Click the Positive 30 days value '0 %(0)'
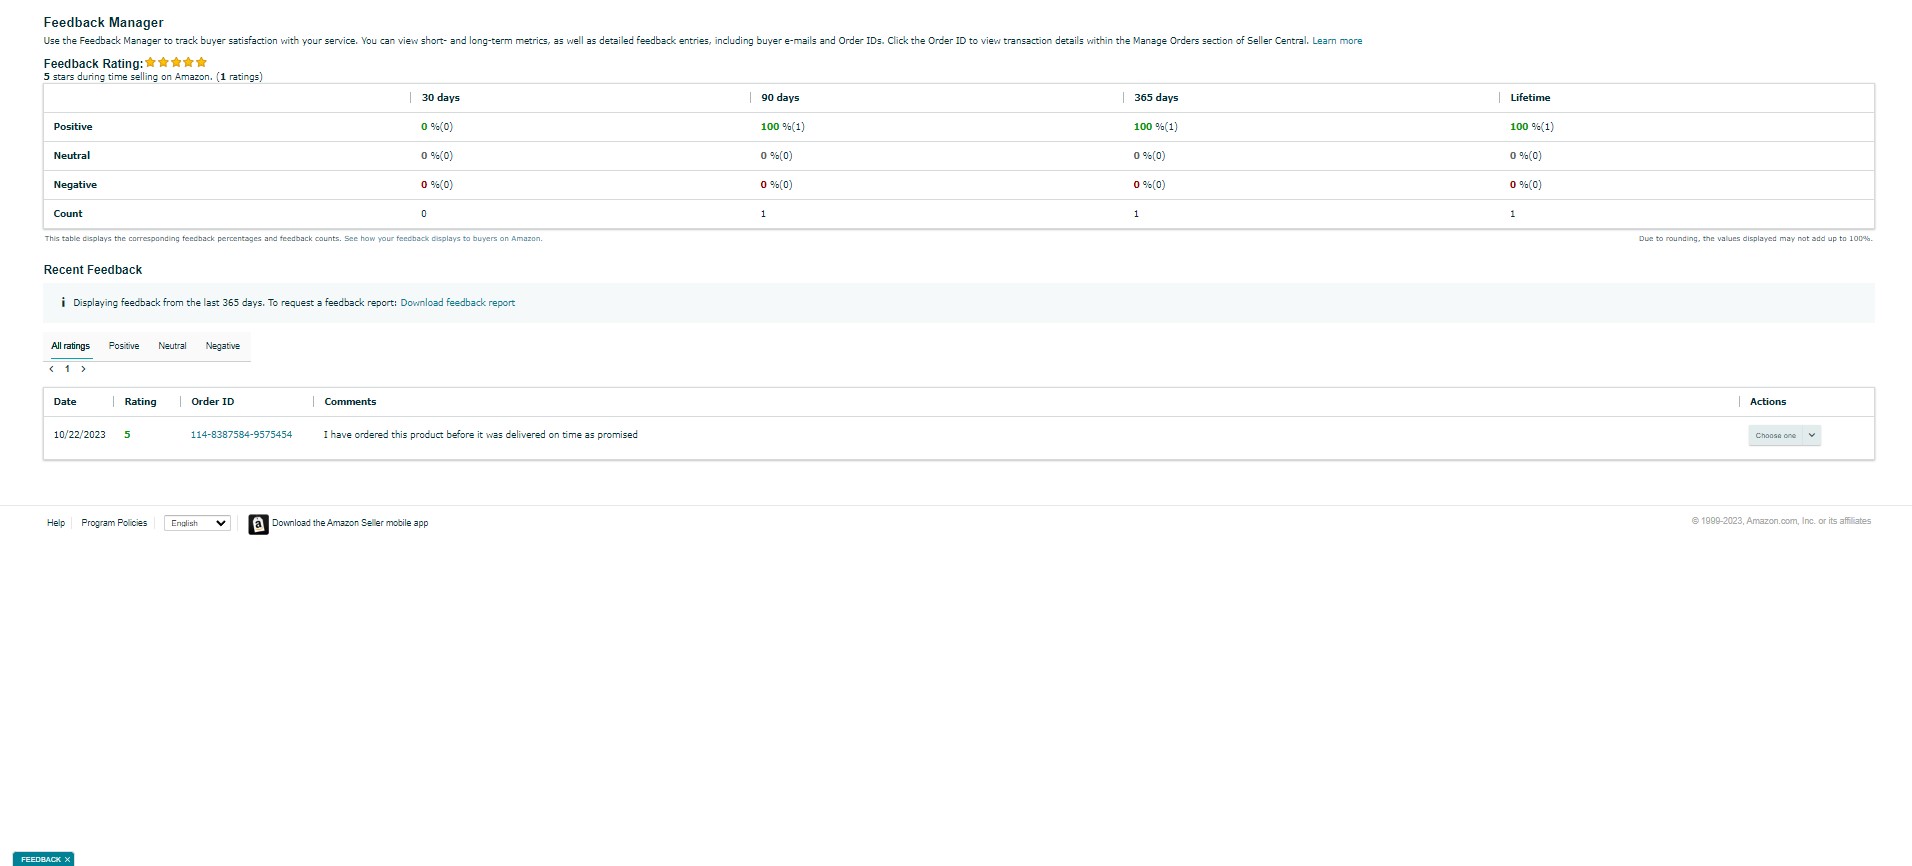Screen dimensions: 1912x866 pyautogui.click(x=437, y=127)
